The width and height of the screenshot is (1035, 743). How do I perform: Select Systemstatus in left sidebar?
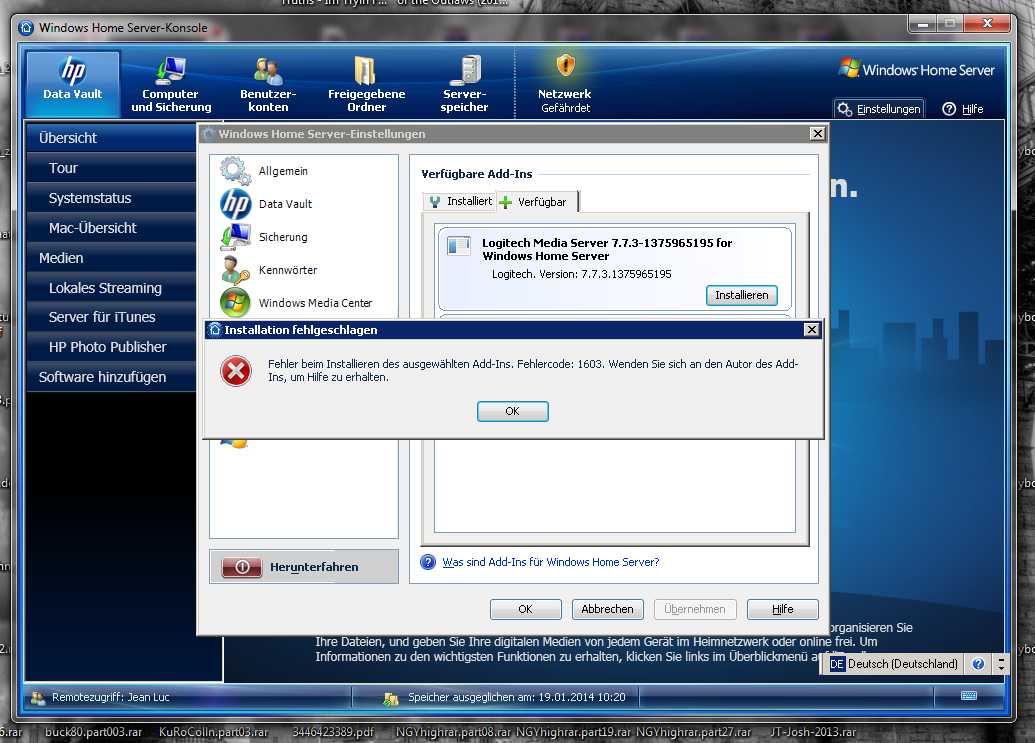(x=90, y=198)
